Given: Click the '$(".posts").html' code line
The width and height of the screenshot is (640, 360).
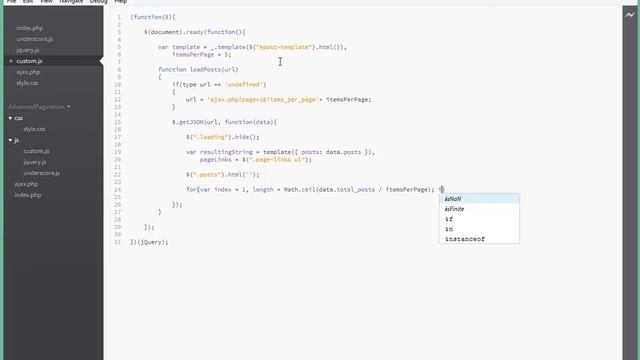Looking at the screenshot, I should [222, 175].
